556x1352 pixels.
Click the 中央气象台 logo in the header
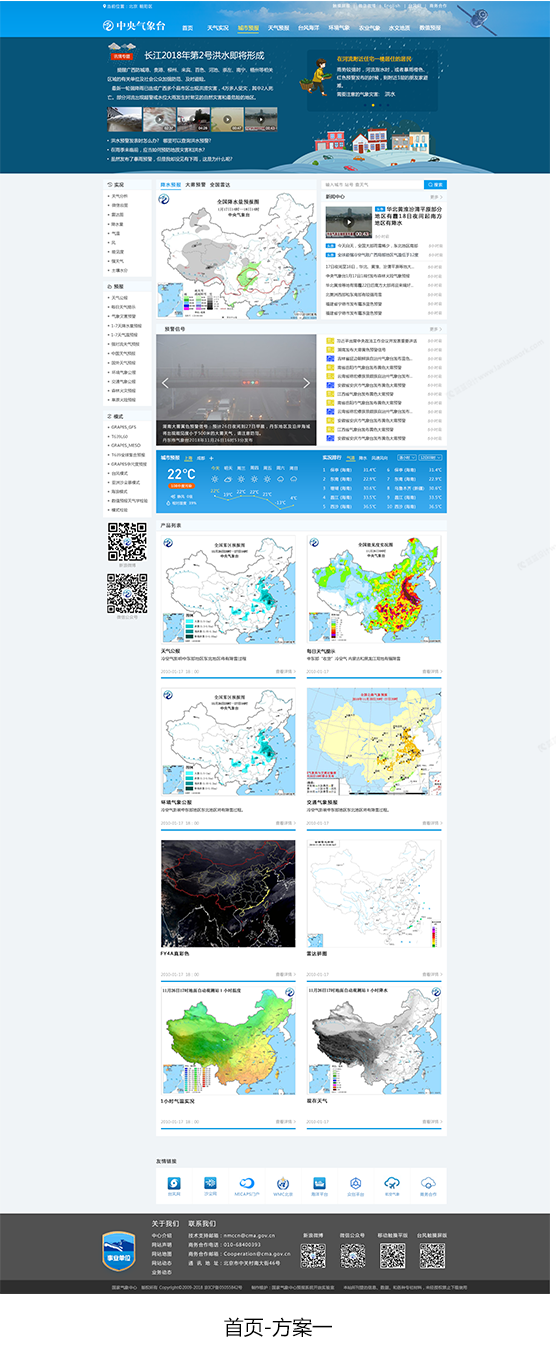(133, 28)
